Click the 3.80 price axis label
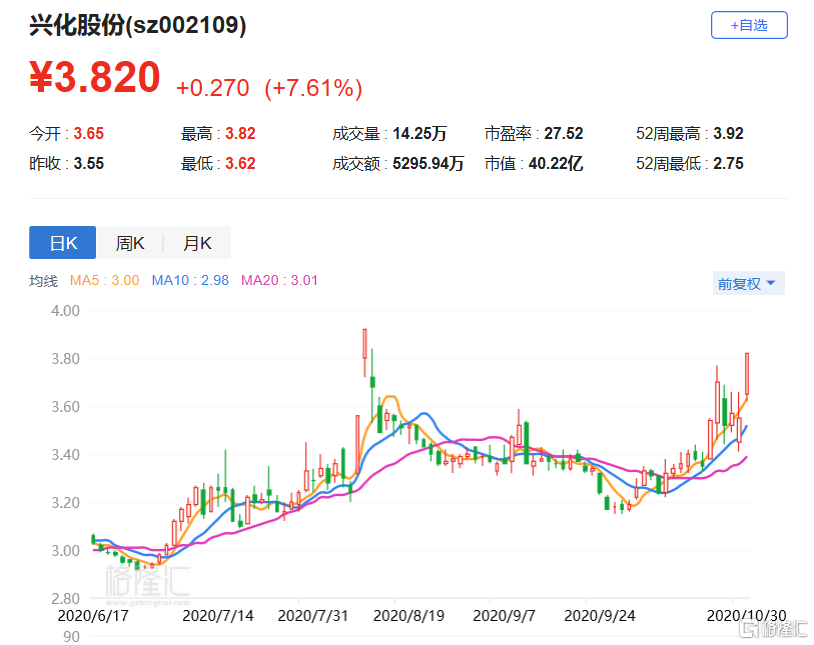This screenshot has height=645, width=814. pos(65,358)
